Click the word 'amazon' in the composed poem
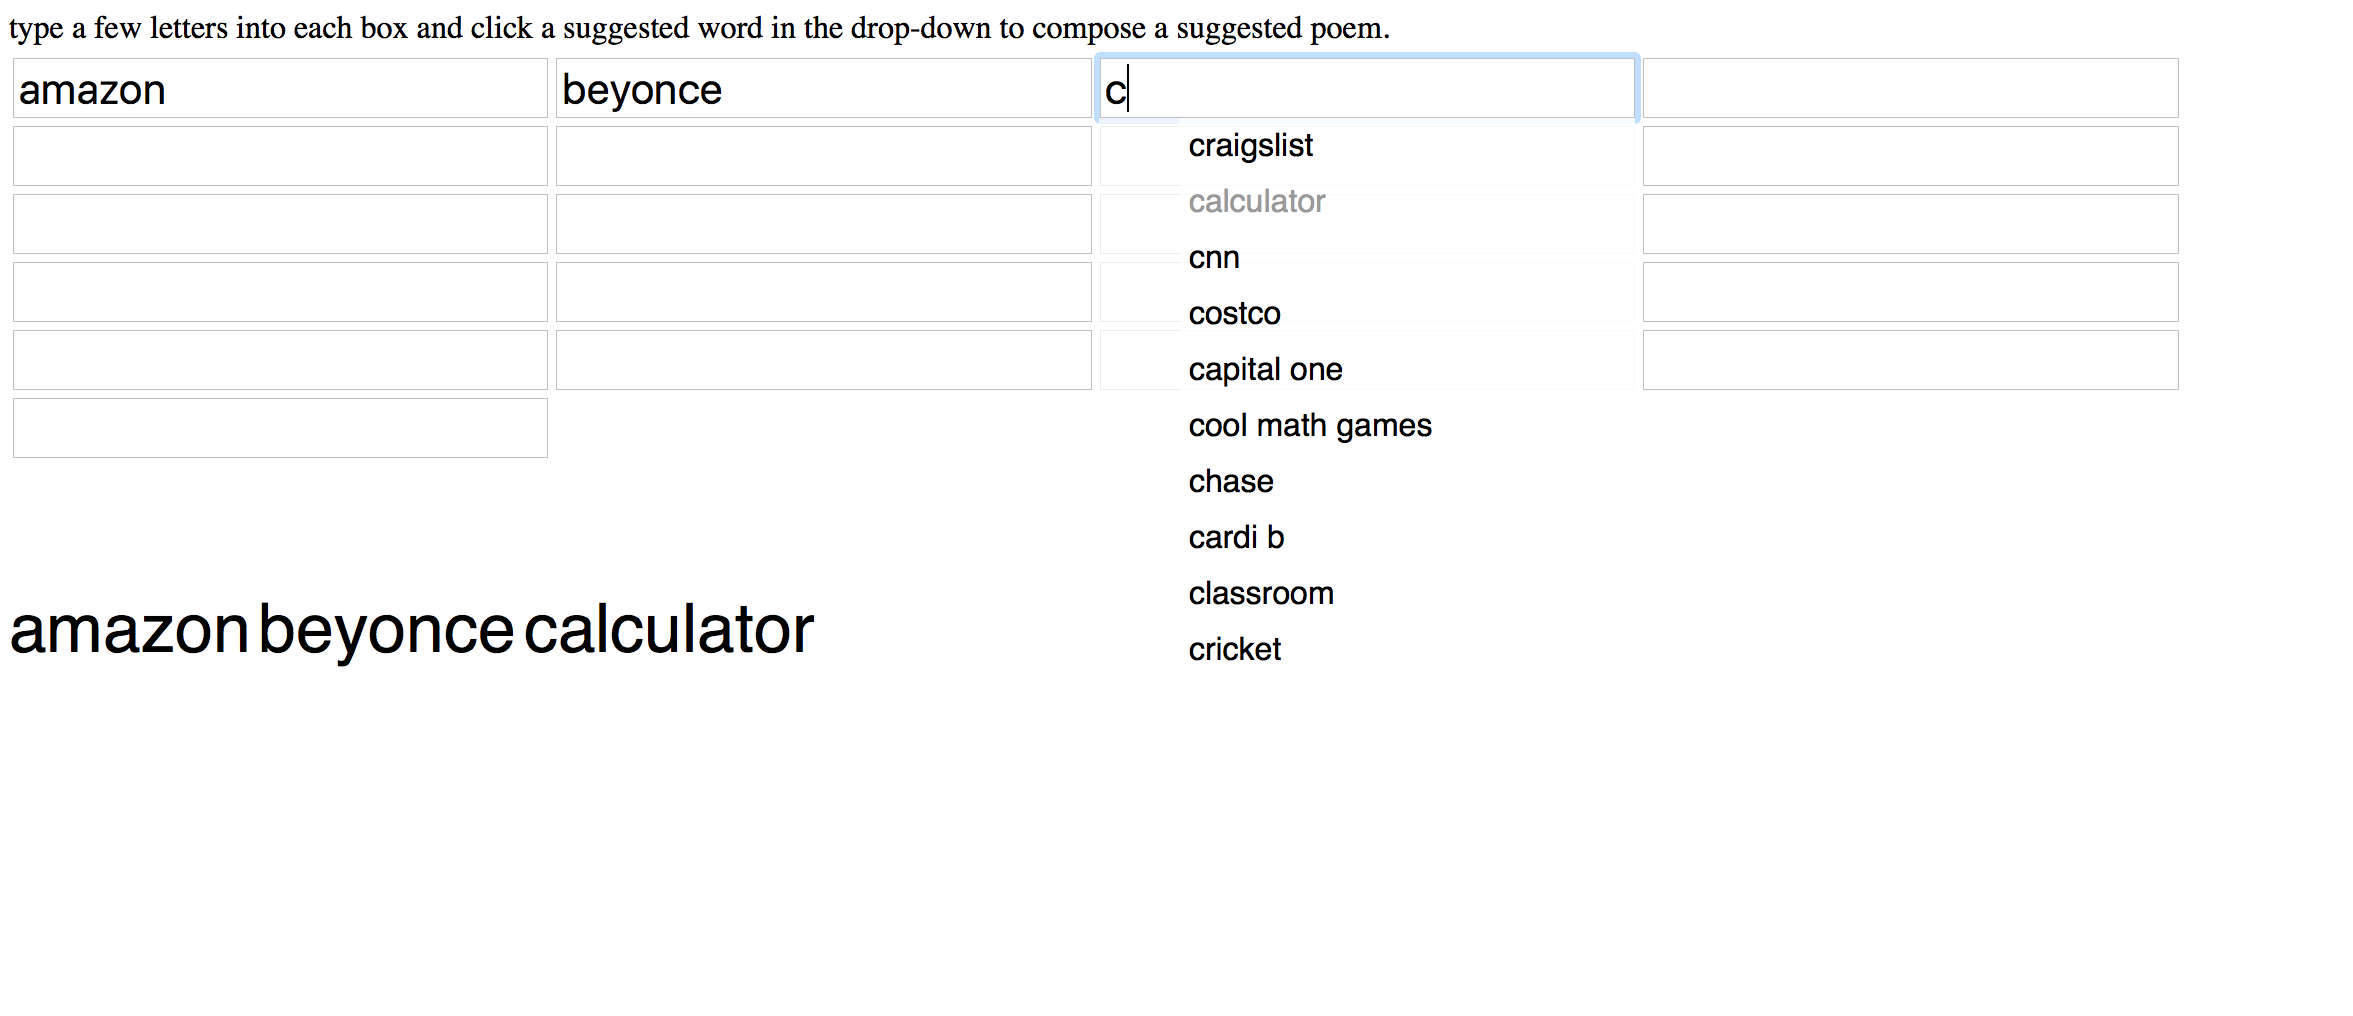 tap(129, 630)
